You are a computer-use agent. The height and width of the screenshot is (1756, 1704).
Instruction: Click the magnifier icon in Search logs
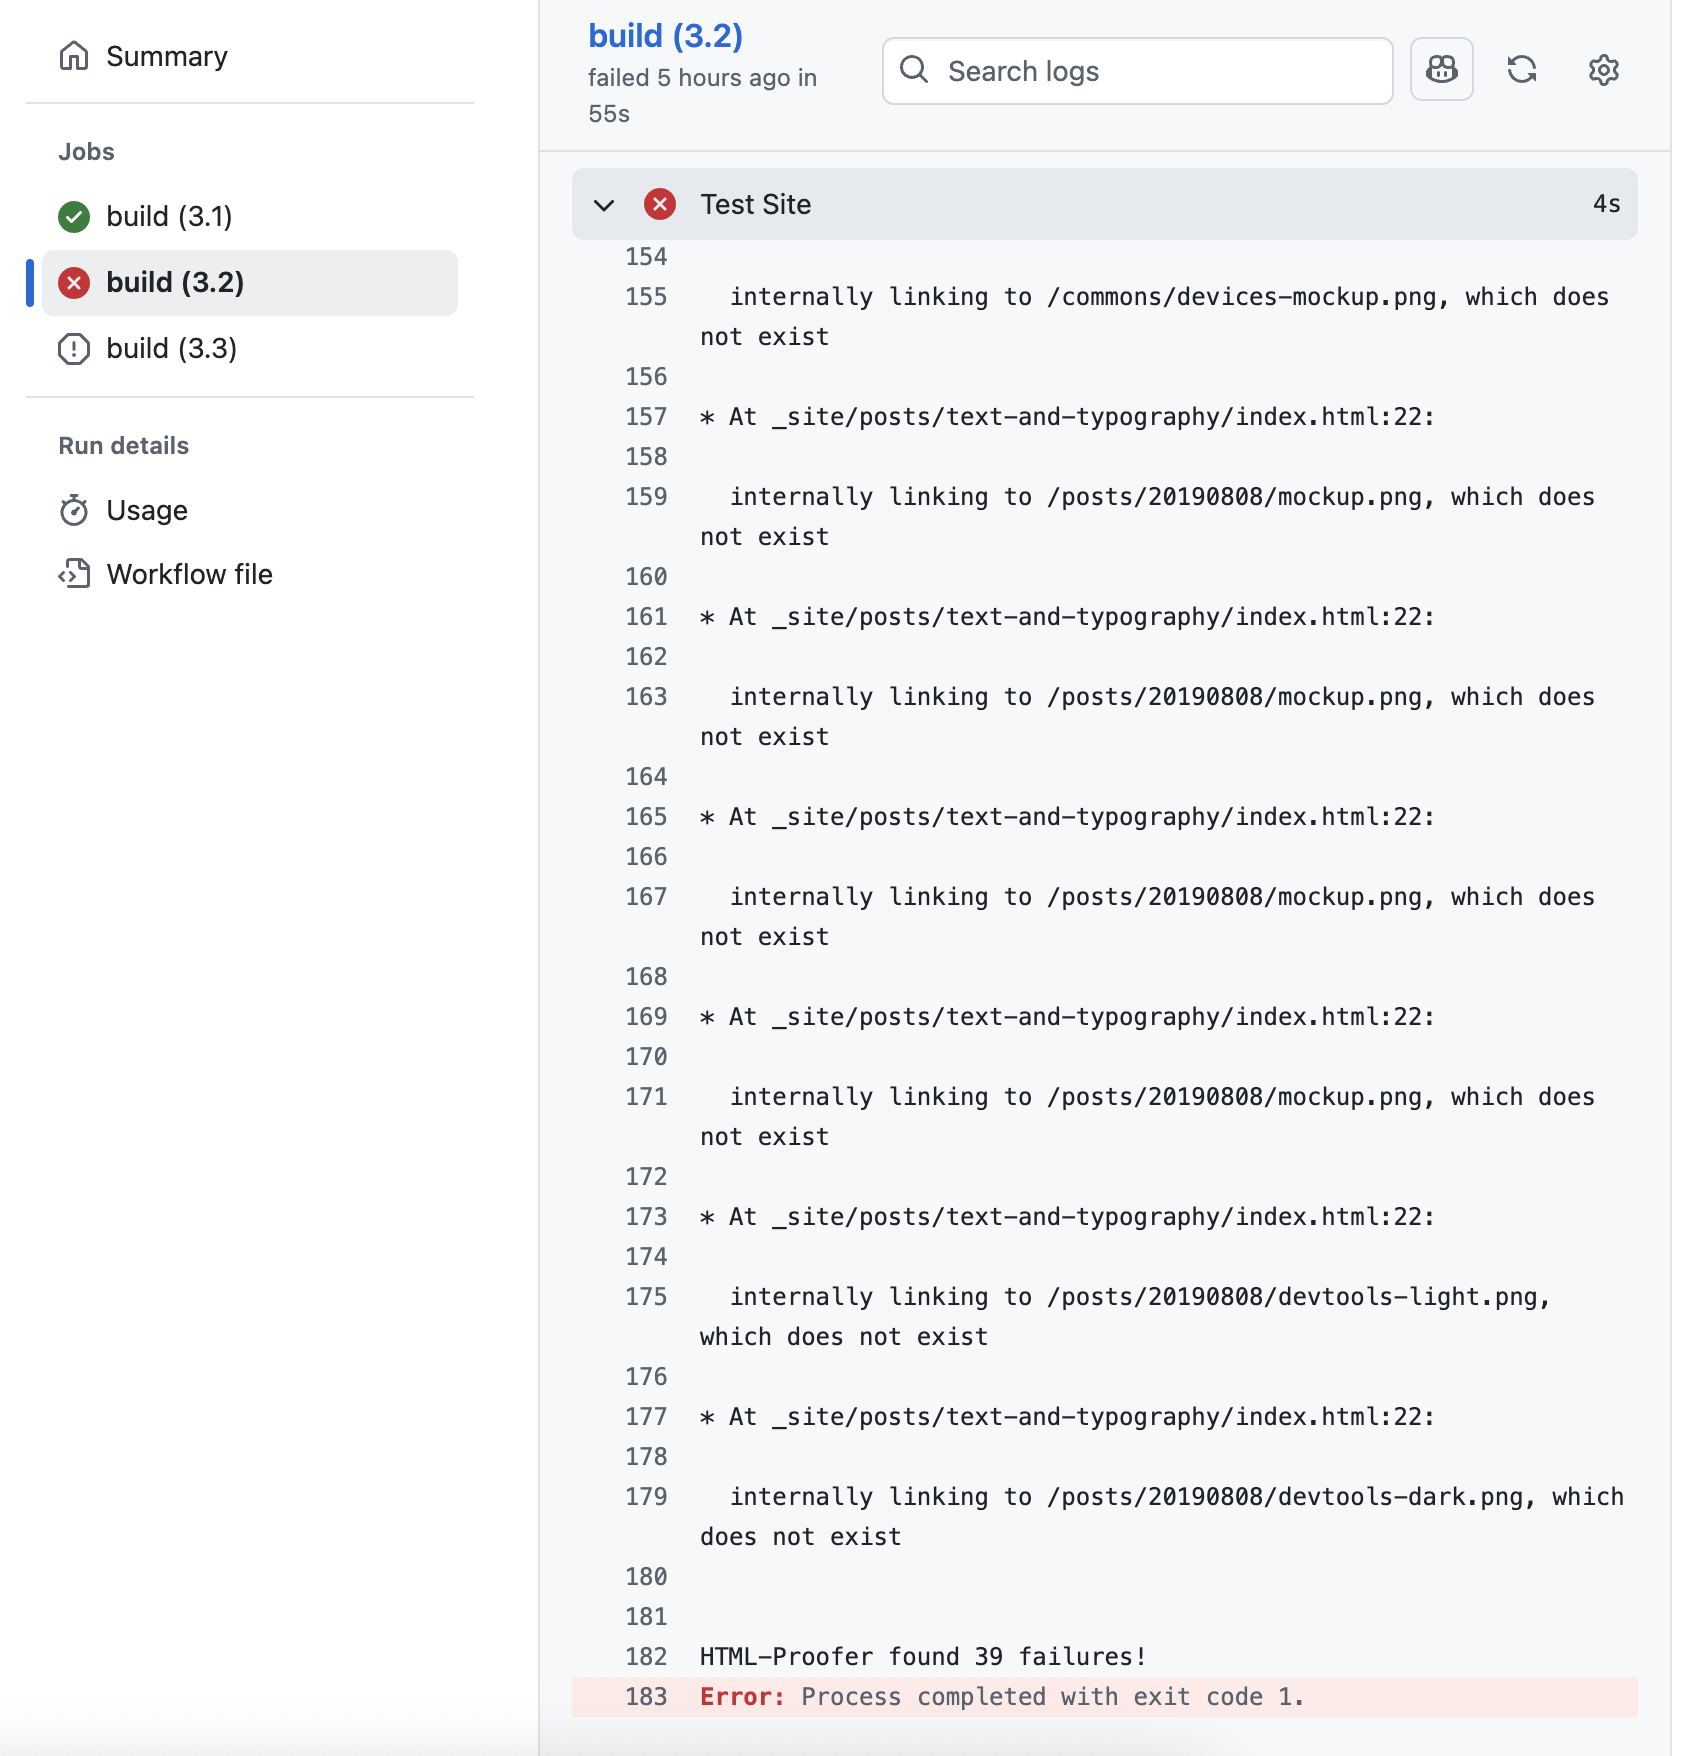coord(914,70)
